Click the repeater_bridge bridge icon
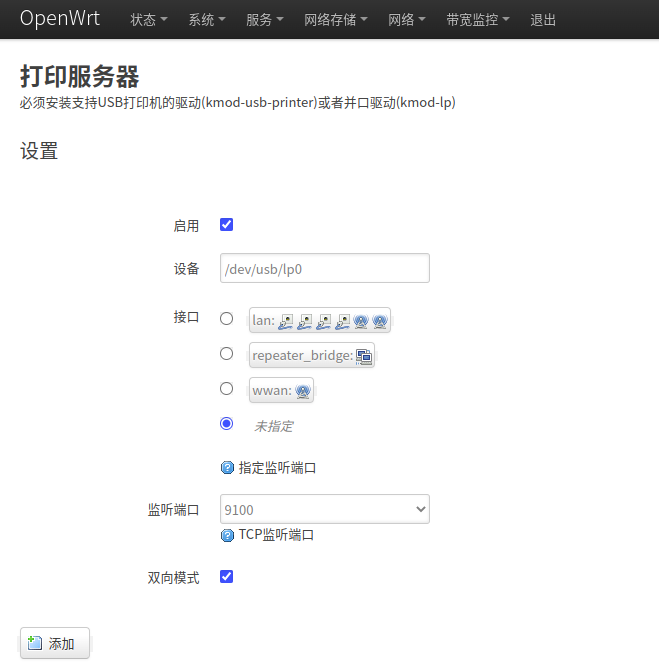The width and height of the screenshot is (659, 665). pos(364,356)
